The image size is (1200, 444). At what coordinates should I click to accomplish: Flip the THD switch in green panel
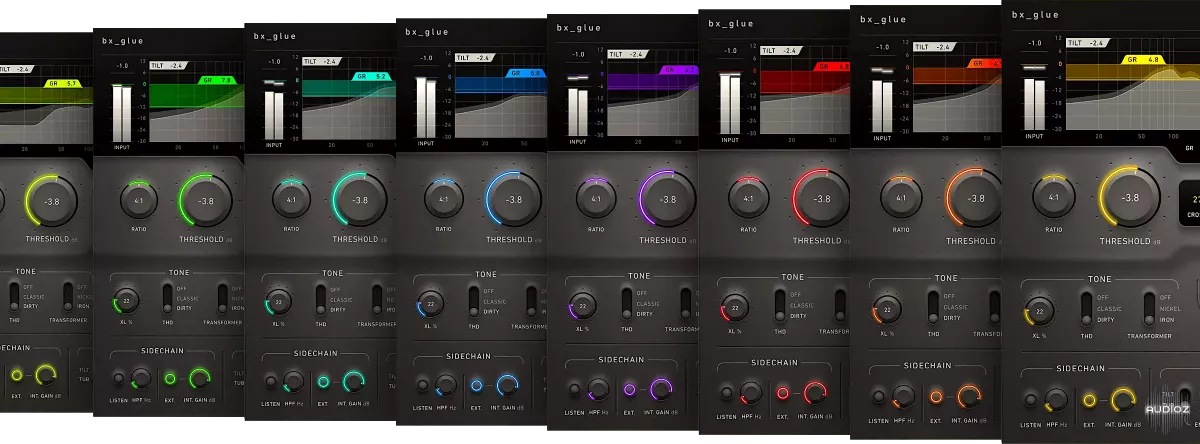pyautogui.click(x=168, y=297)
